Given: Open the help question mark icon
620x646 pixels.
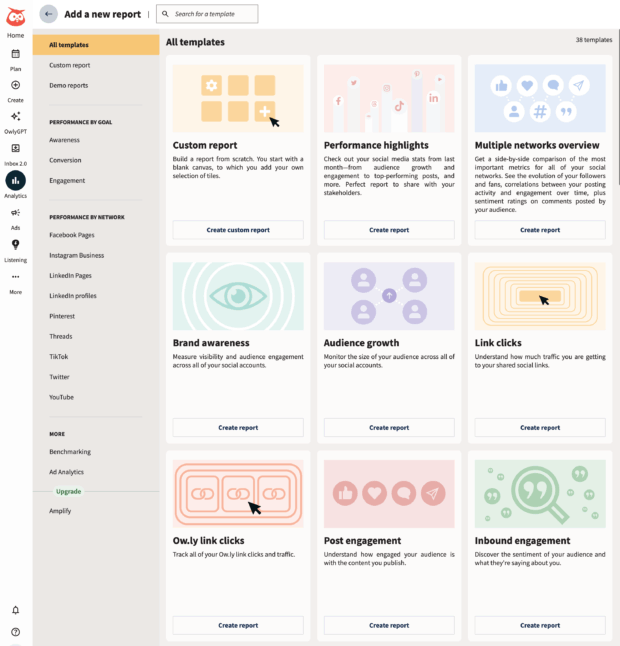Looking at the screenshot, I should point(16,632).
